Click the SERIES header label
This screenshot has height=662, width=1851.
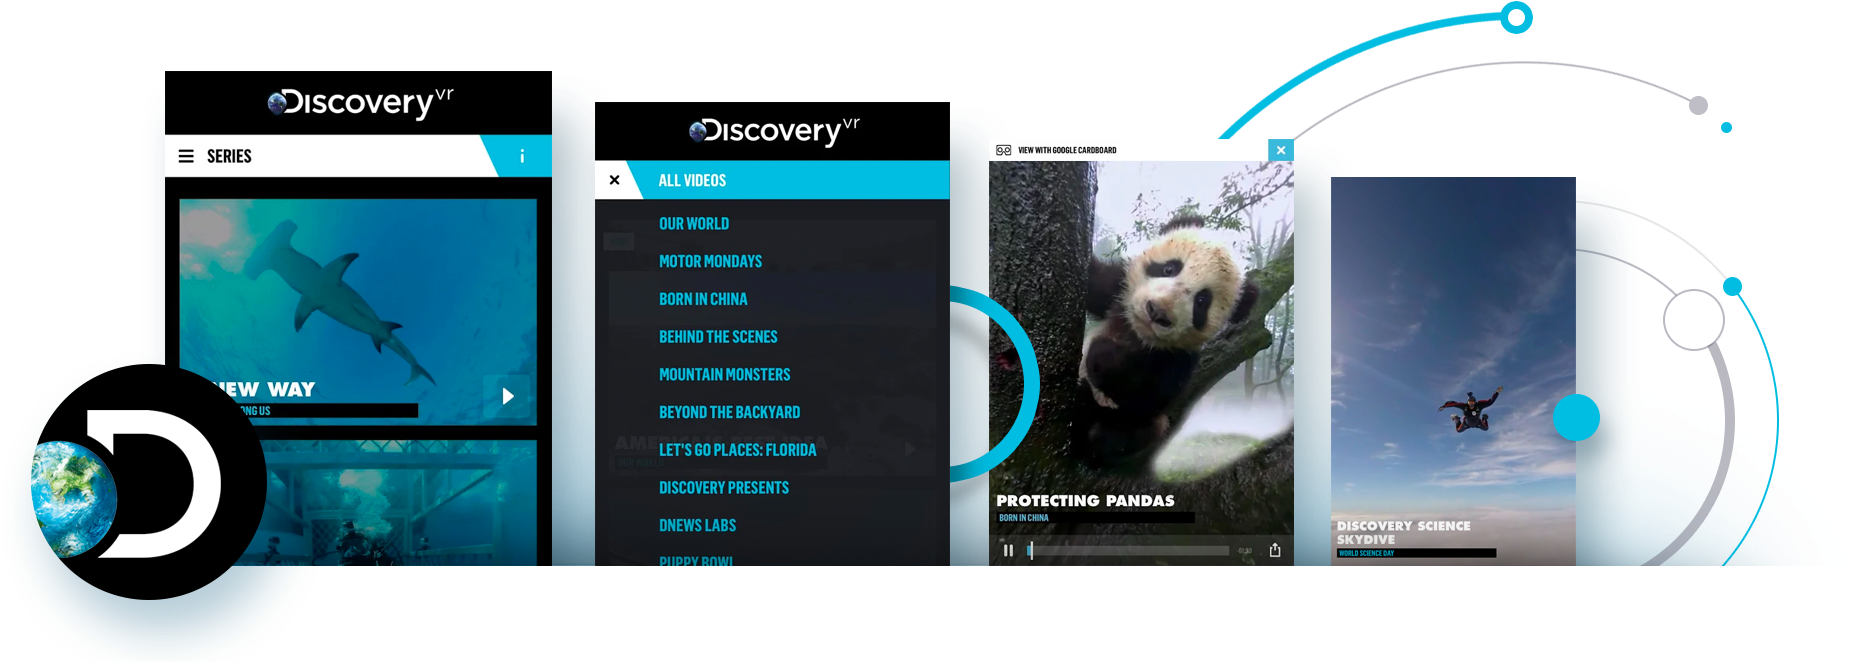tap(229, 156)
